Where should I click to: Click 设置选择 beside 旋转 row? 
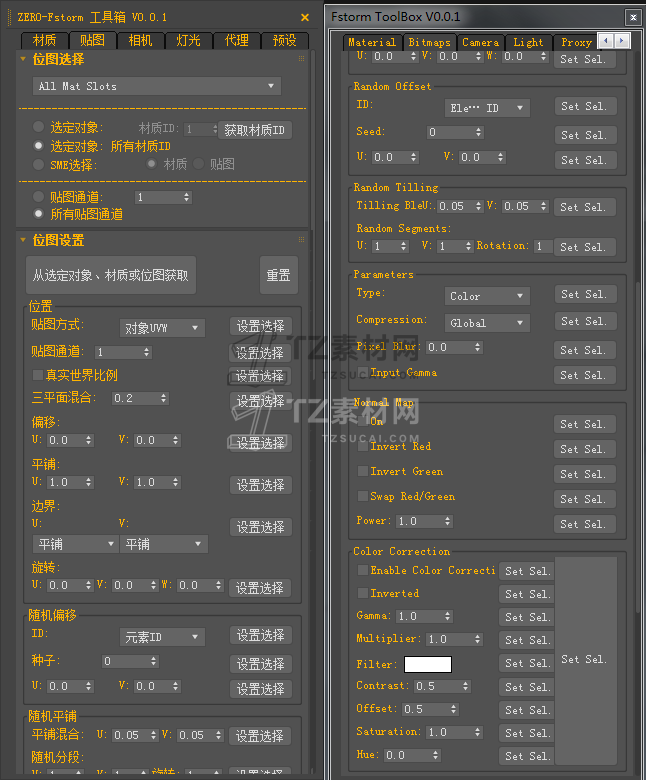point(260,588)
